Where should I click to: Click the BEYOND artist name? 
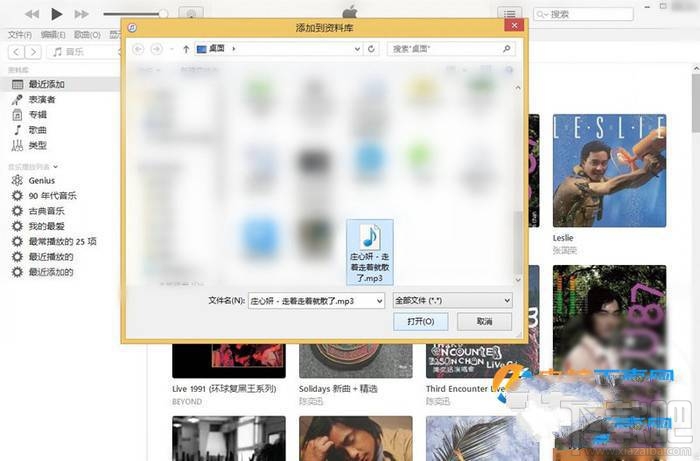pyautogui.click(x=187, y=402)
